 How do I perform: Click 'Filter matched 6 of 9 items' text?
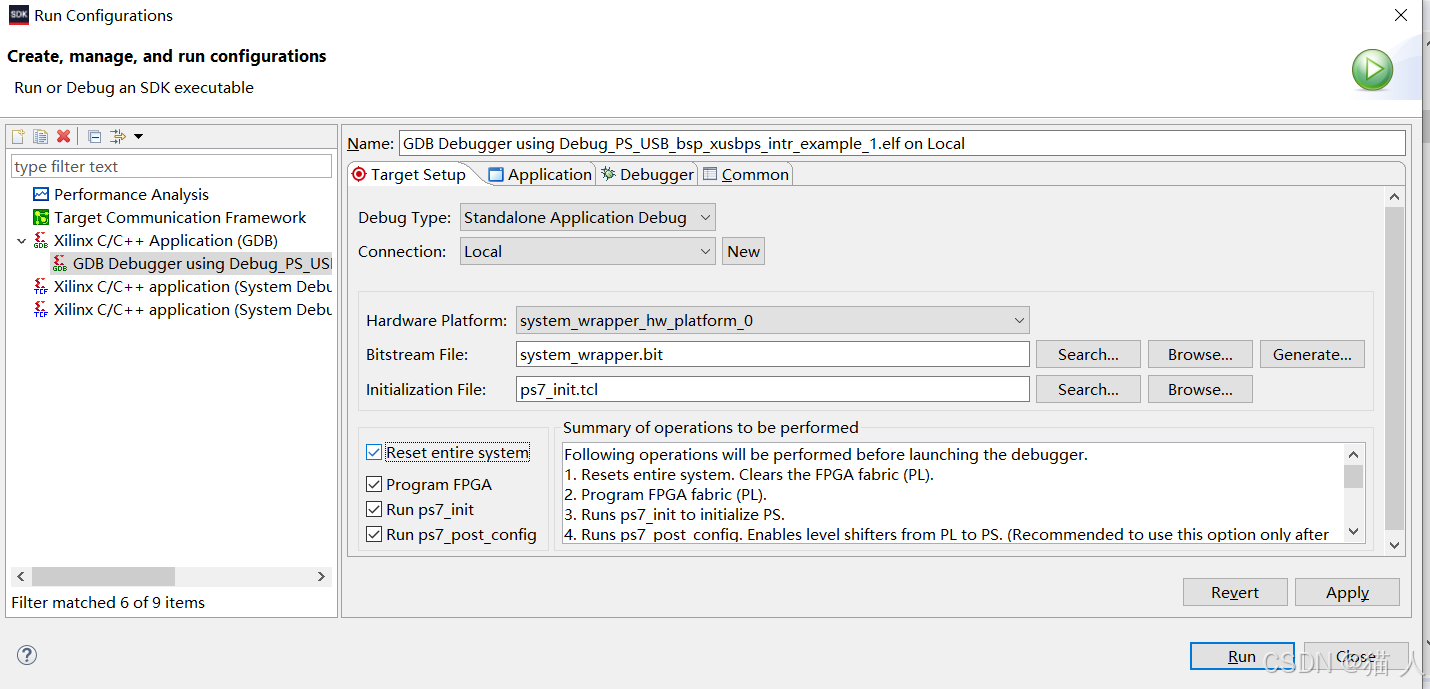pyautogui.click(x=108, y=602)
